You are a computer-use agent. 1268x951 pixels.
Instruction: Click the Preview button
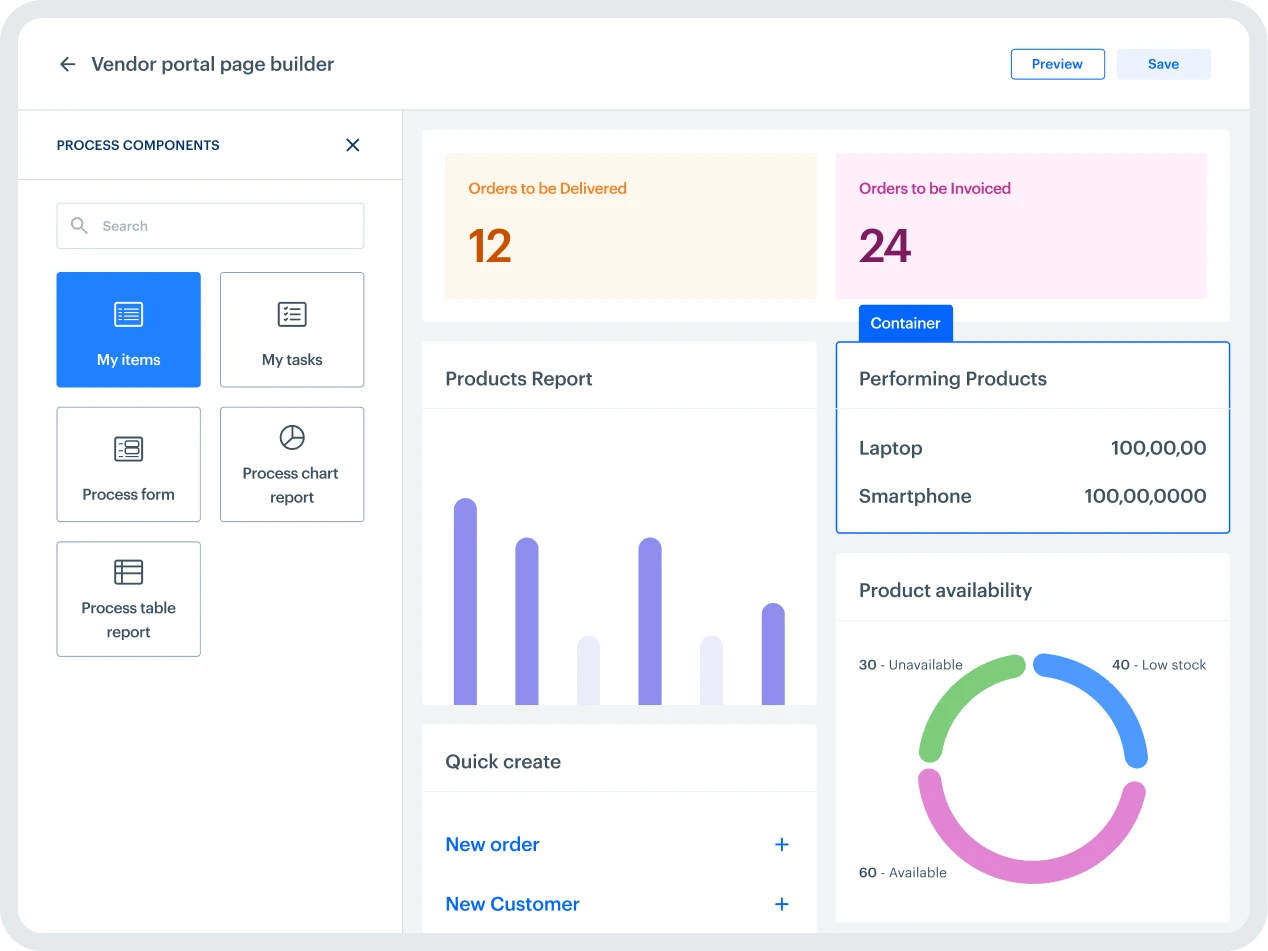click(1058, 64)
